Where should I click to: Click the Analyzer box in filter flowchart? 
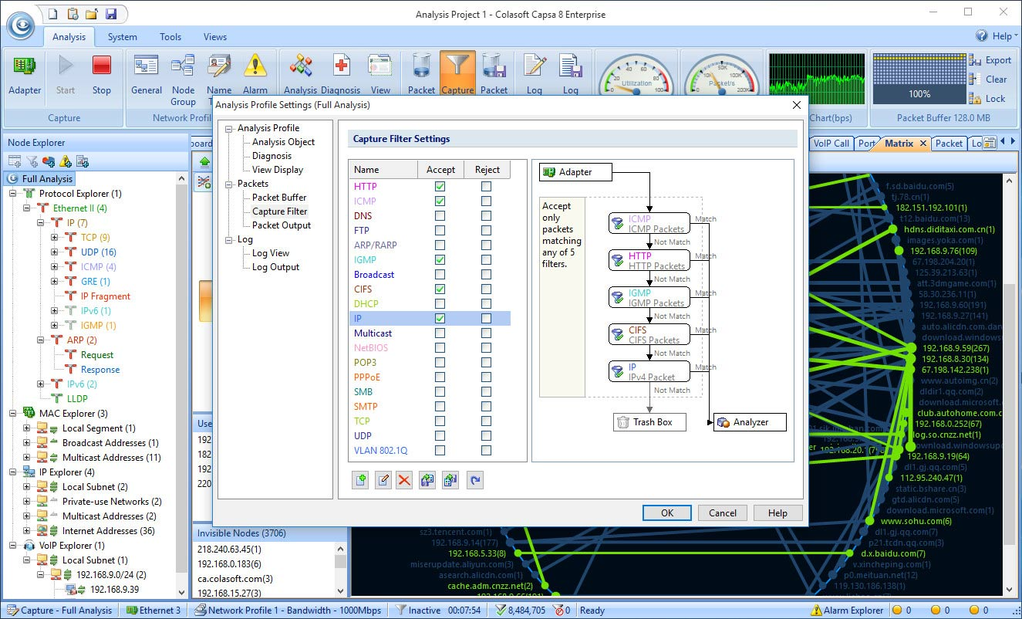(750, 422)
